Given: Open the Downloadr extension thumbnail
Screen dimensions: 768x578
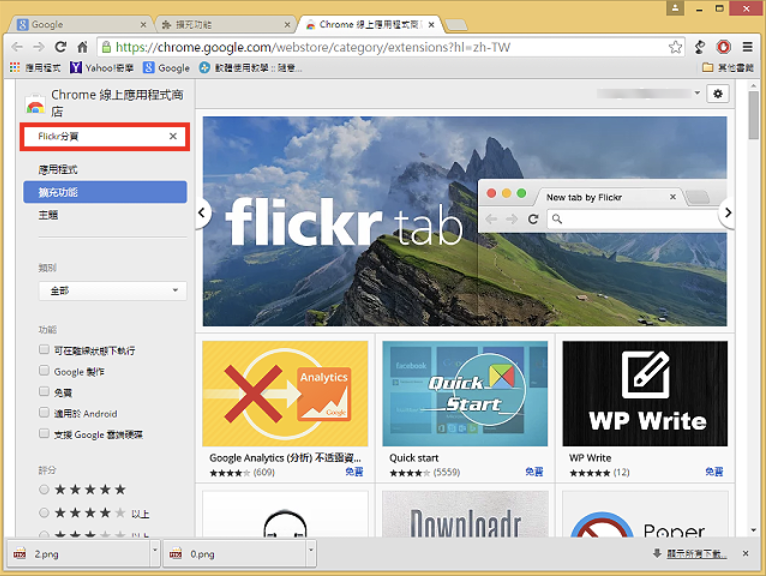Looking at the screenshot, I should (465, 514).
